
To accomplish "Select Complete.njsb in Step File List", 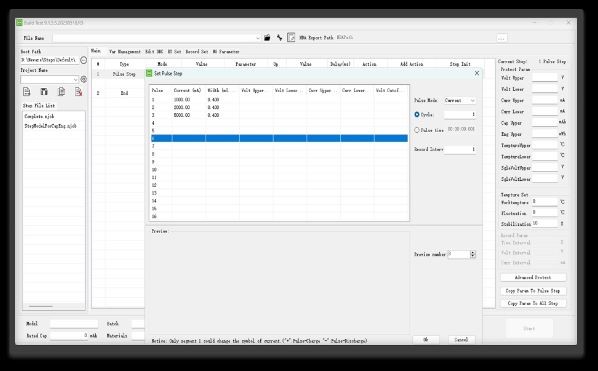I will pyautogui.click(x=39, y=116).
